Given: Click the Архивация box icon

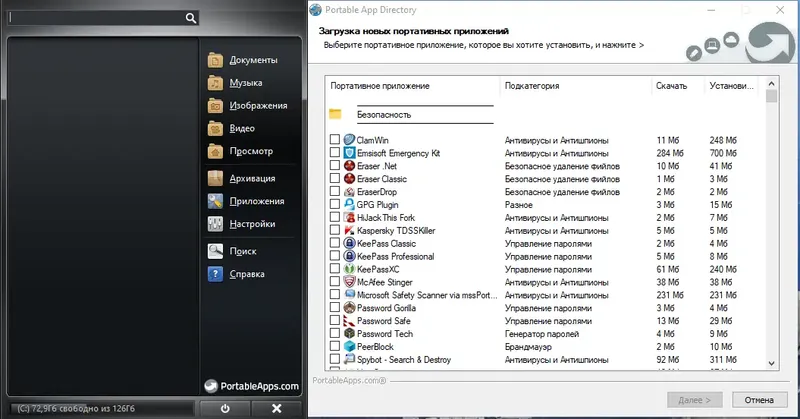Looking at the screenshot, I should coord(215,178).
